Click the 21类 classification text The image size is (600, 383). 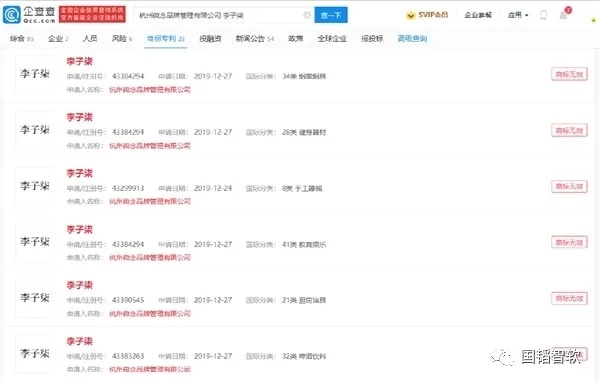click(x=304, y=300)
